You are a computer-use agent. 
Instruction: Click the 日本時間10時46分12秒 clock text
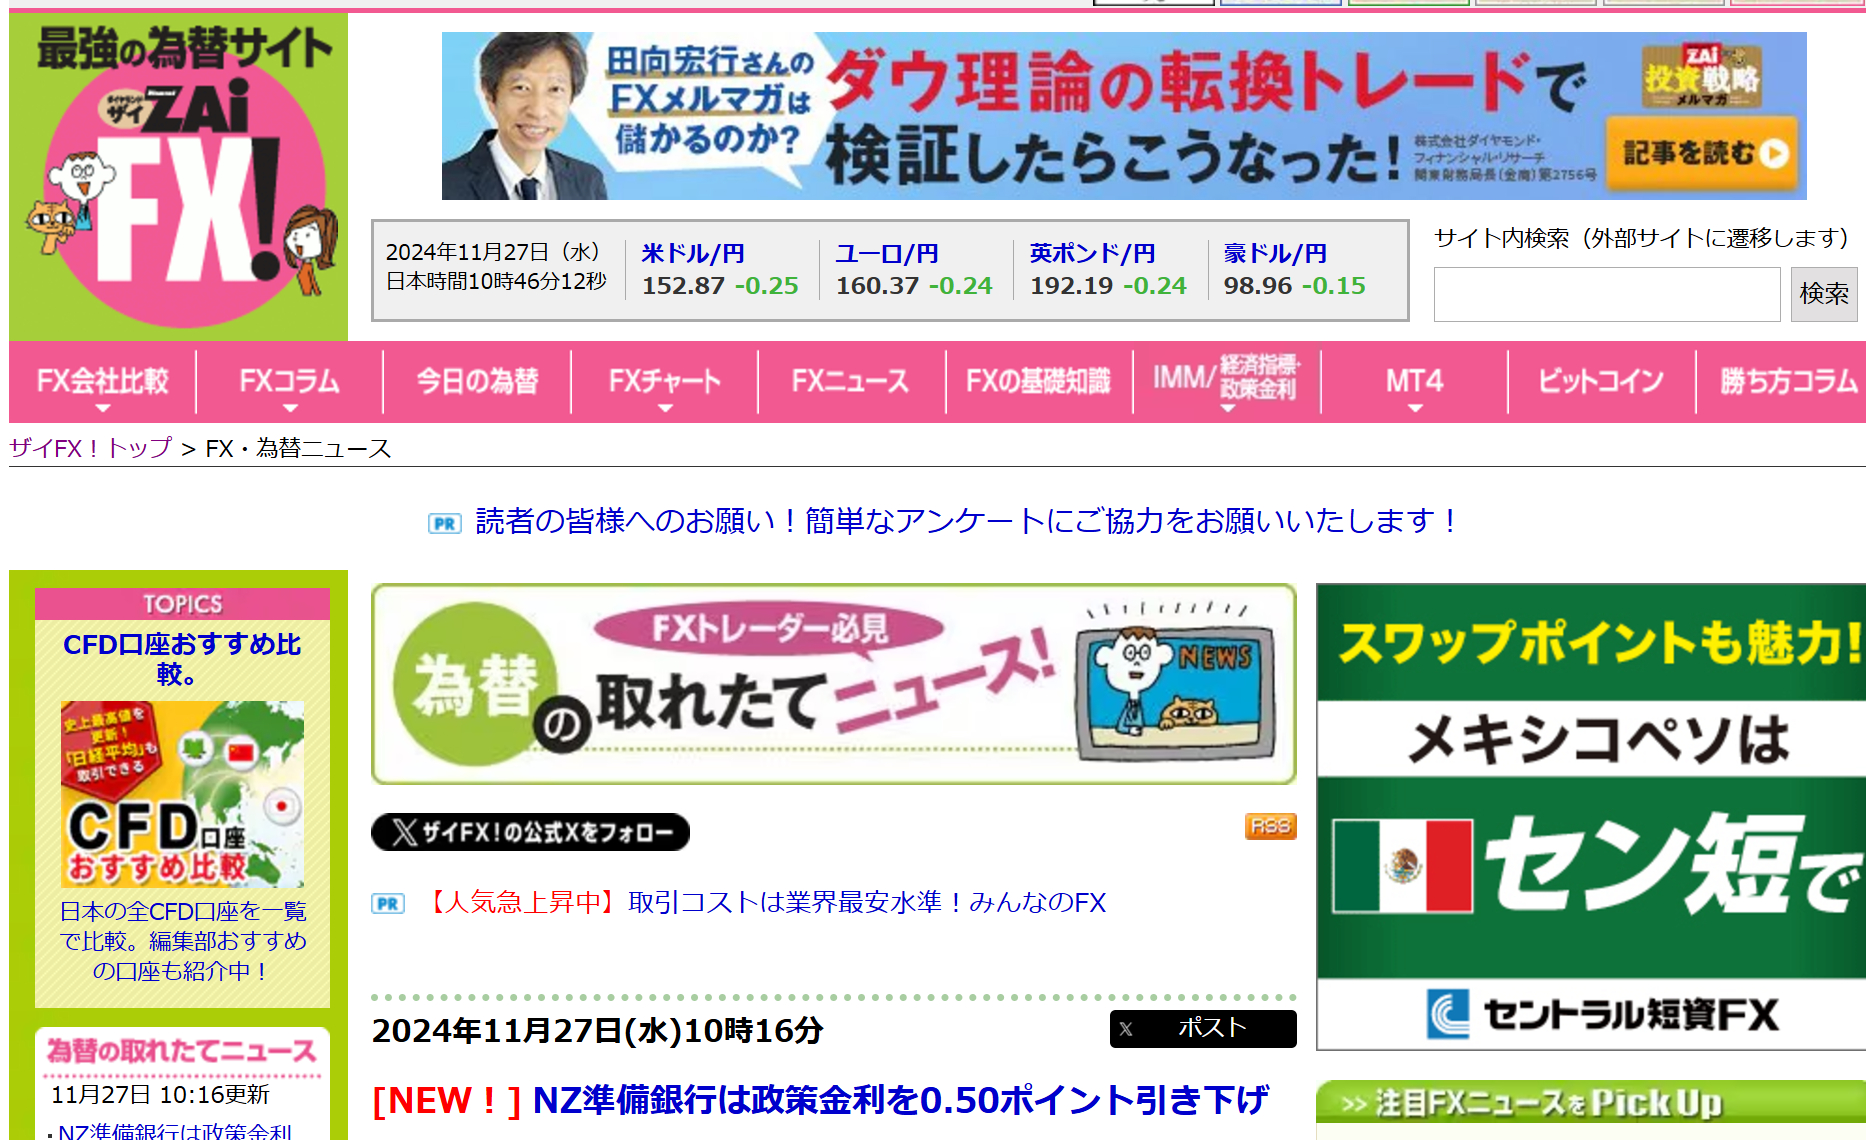pos(497,282)
